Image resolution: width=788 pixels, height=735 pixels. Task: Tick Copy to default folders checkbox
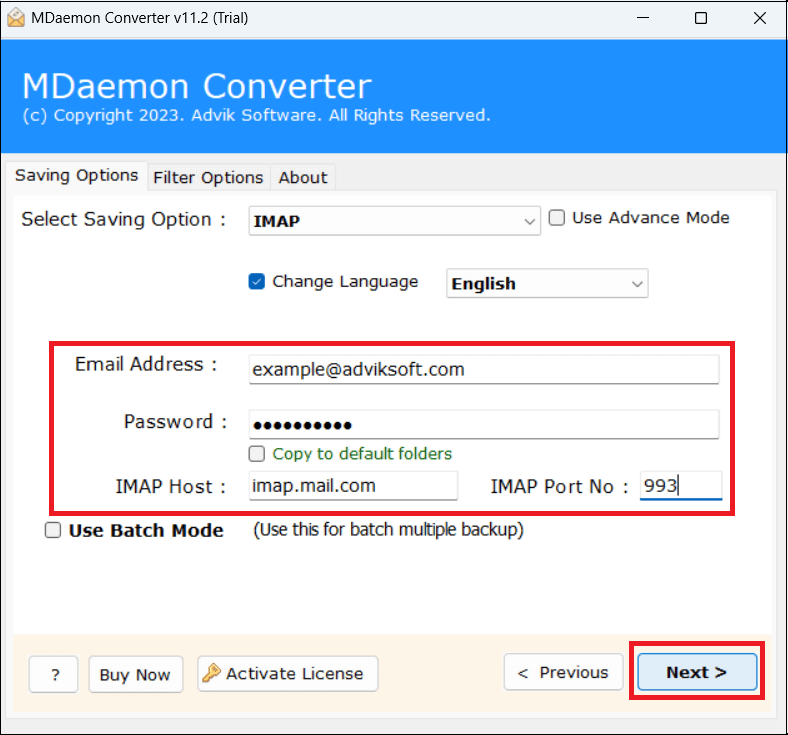[257, 454]
